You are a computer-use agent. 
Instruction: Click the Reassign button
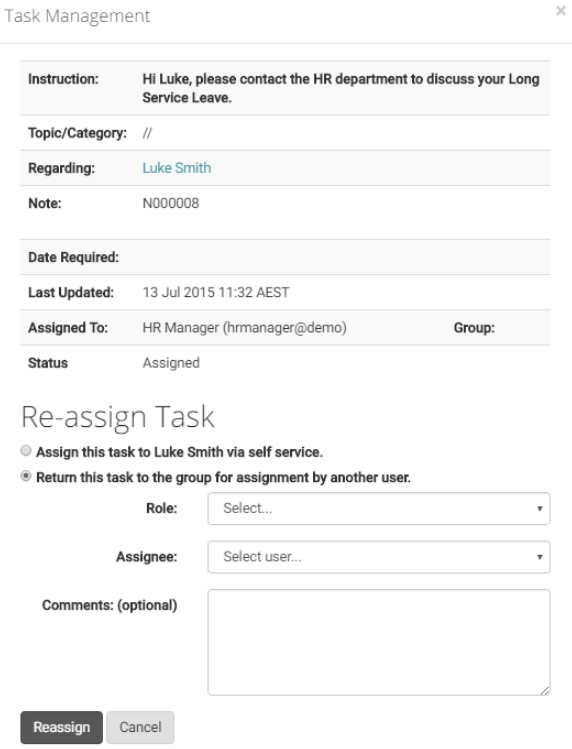(x=61, y=728)
